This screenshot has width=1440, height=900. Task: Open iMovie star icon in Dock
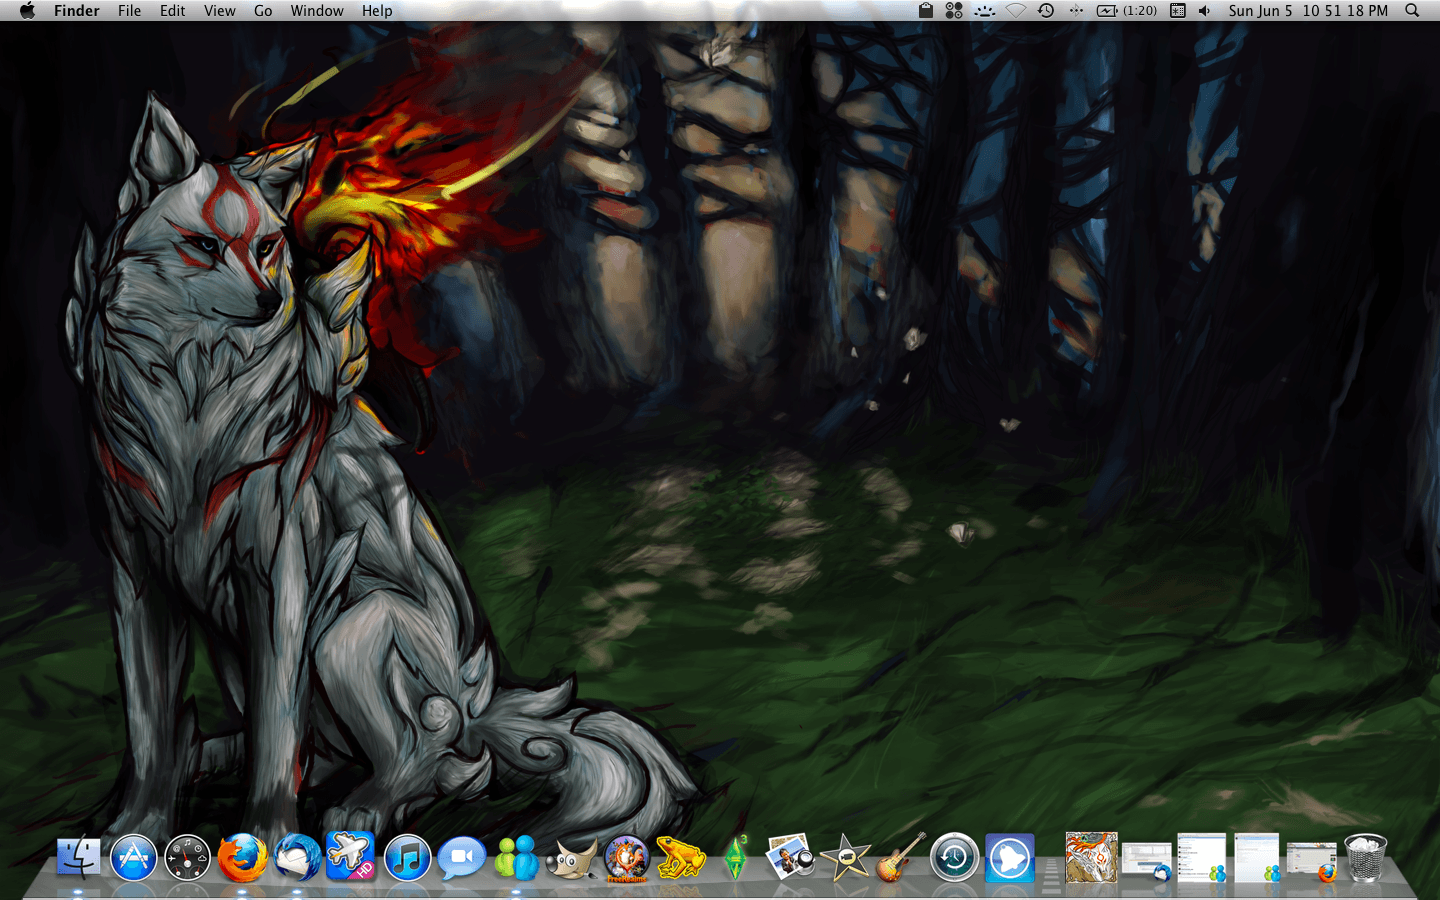(845, 858)
